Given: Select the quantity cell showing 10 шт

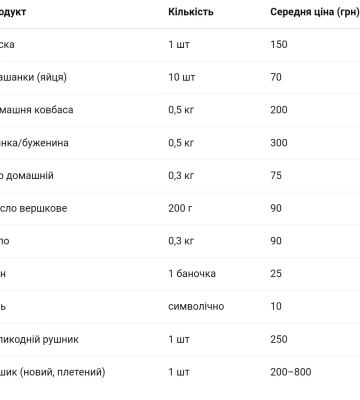Looking at the screenshot, I should click(182, 77).
